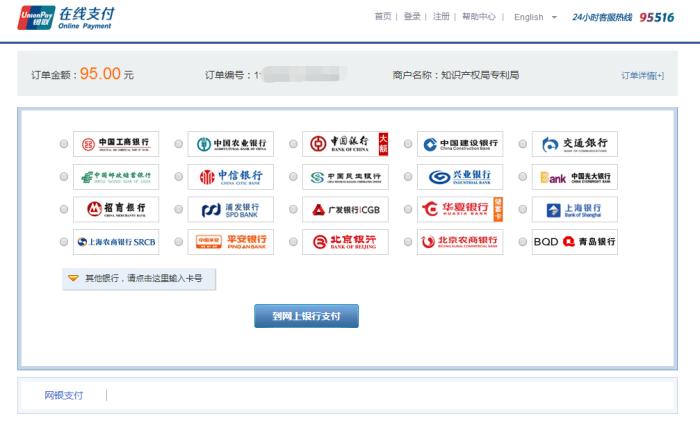The image size is (700, 421).
Task: Select the radio button for 中国光大银行
Action: click(523, 176)
